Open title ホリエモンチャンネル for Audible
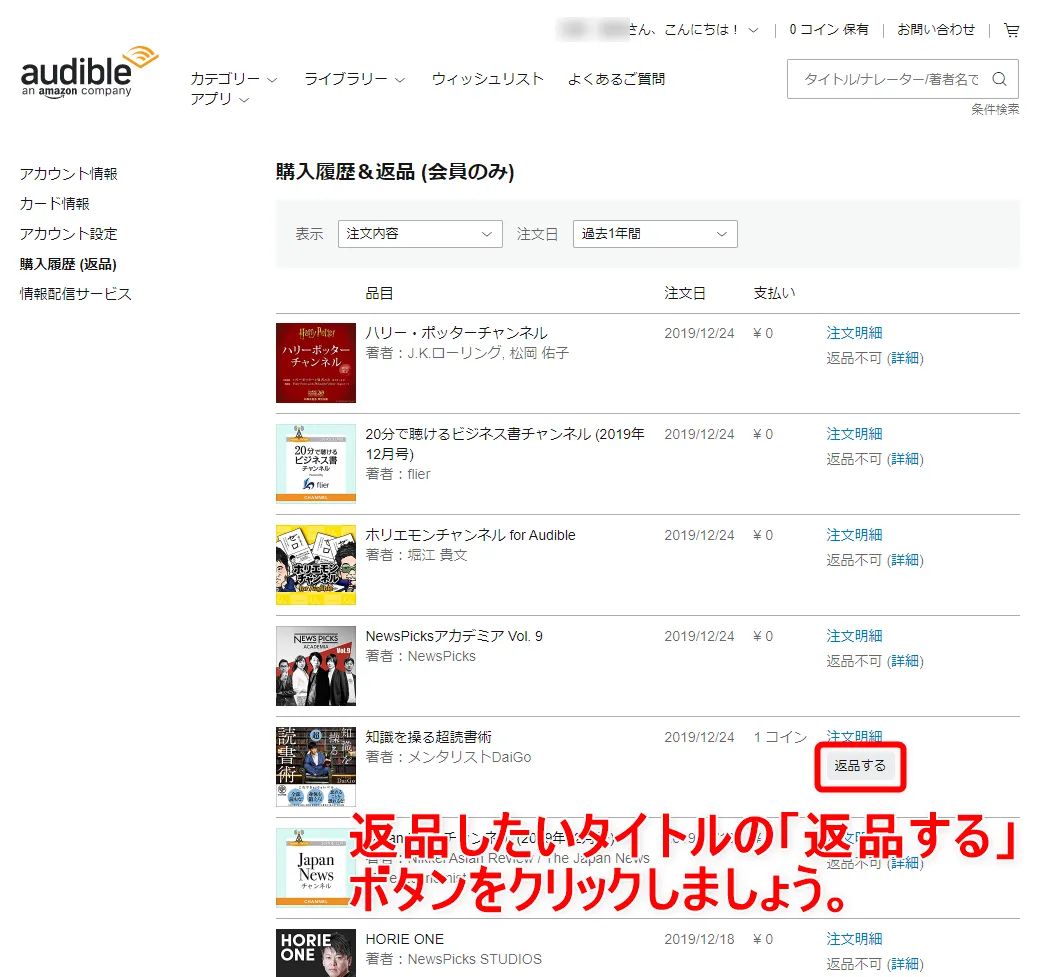The height and width of the screenshot is (977, 1050). point(470,535)
